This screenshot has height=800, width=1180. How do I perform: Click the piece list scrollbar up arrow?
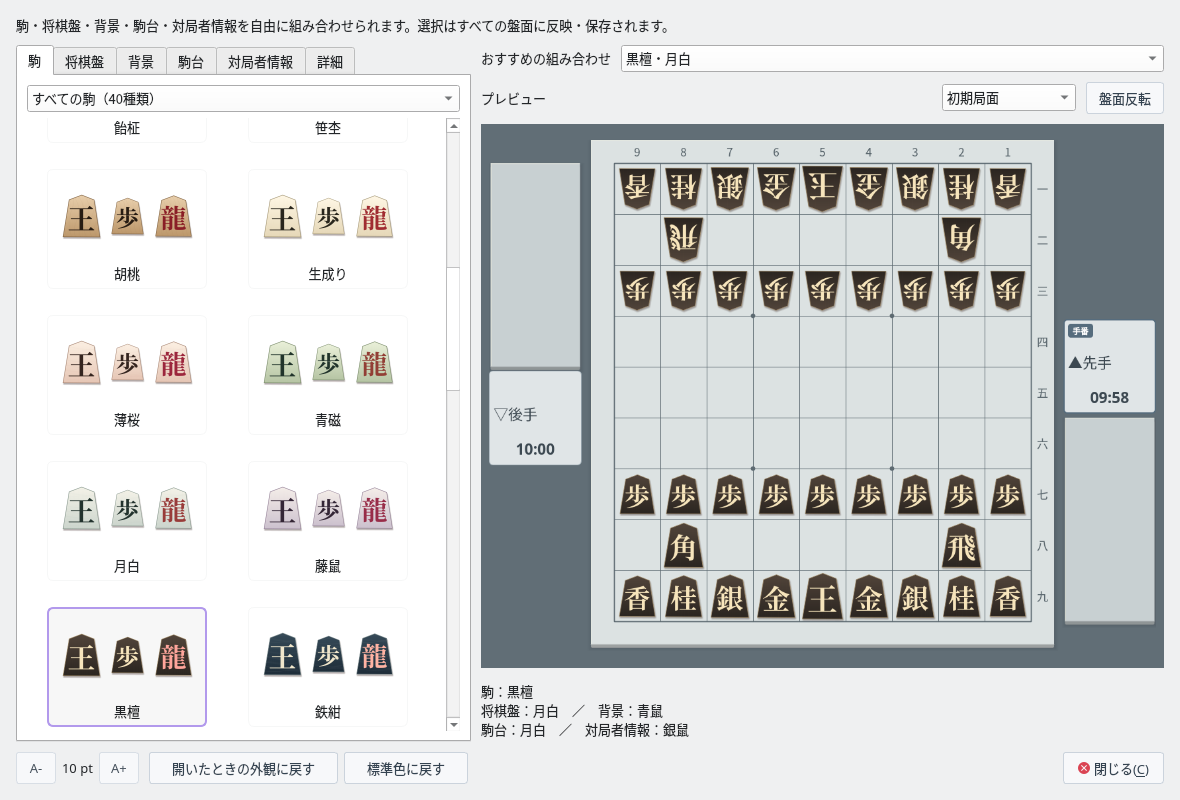(453, 126)
